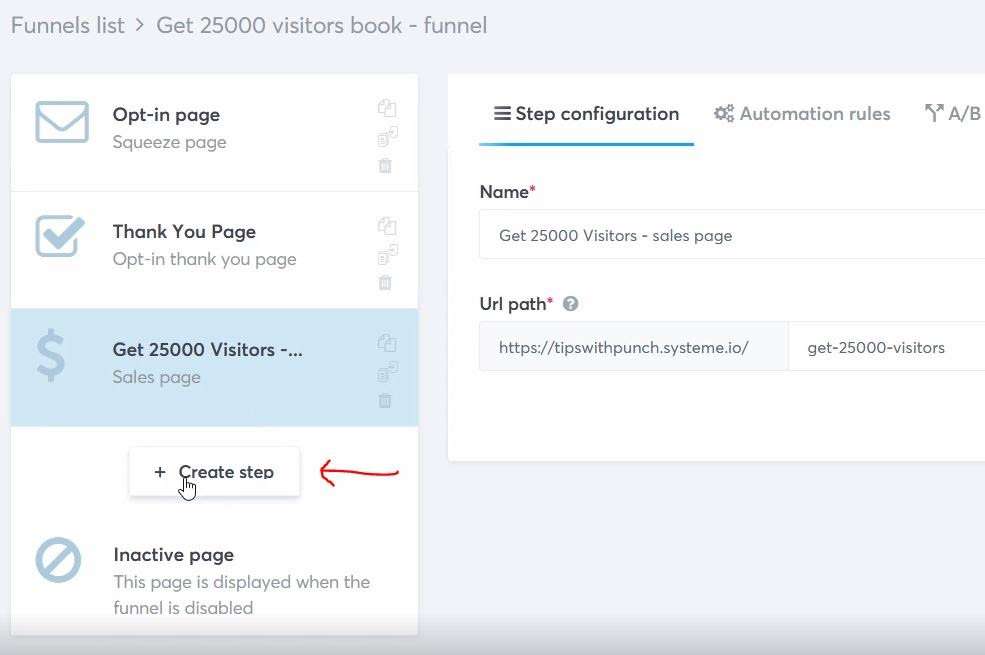Click the Sales page trash icon

pyautogui.click(x=385, y=400)
